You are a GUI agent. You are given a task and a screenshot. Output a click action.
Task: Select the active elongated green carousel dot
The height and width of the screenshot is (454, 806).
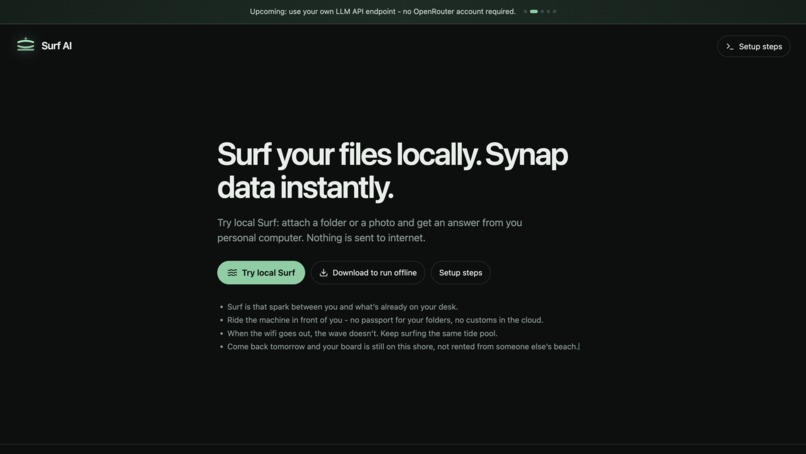[534, 11]
